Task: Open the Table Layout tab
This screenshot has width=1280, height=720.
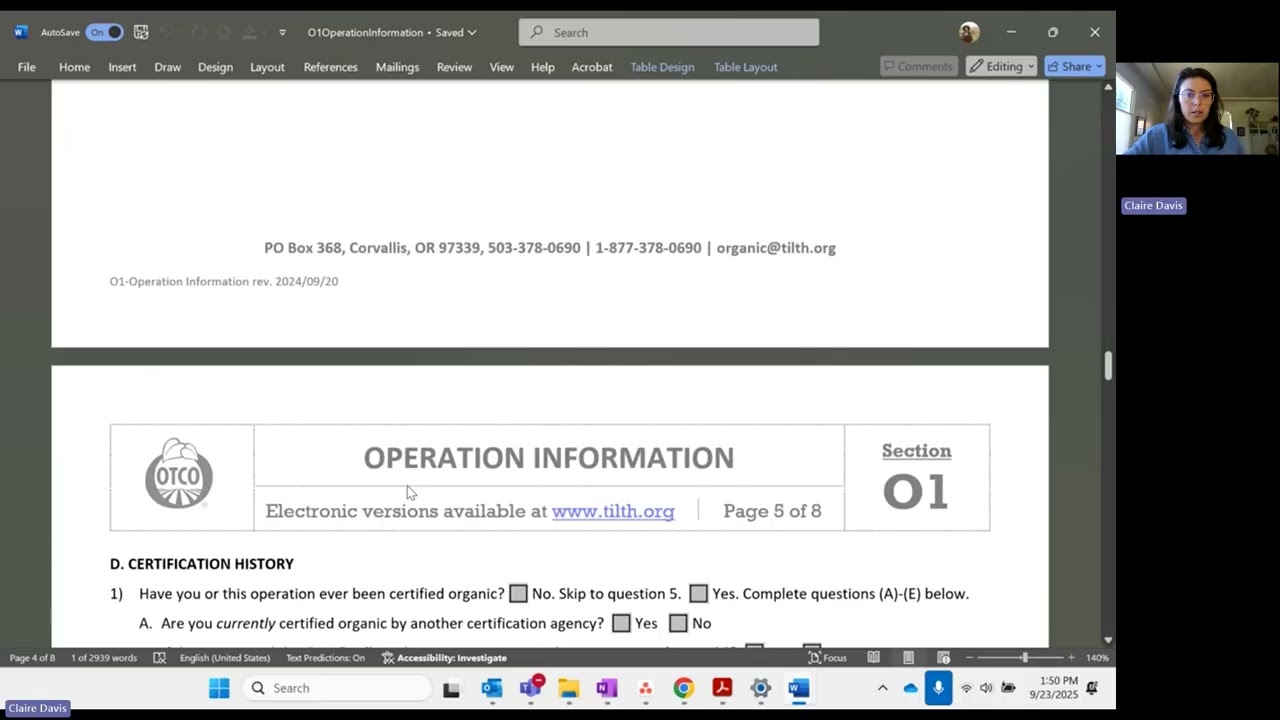Action: click(x=745, y=67)
